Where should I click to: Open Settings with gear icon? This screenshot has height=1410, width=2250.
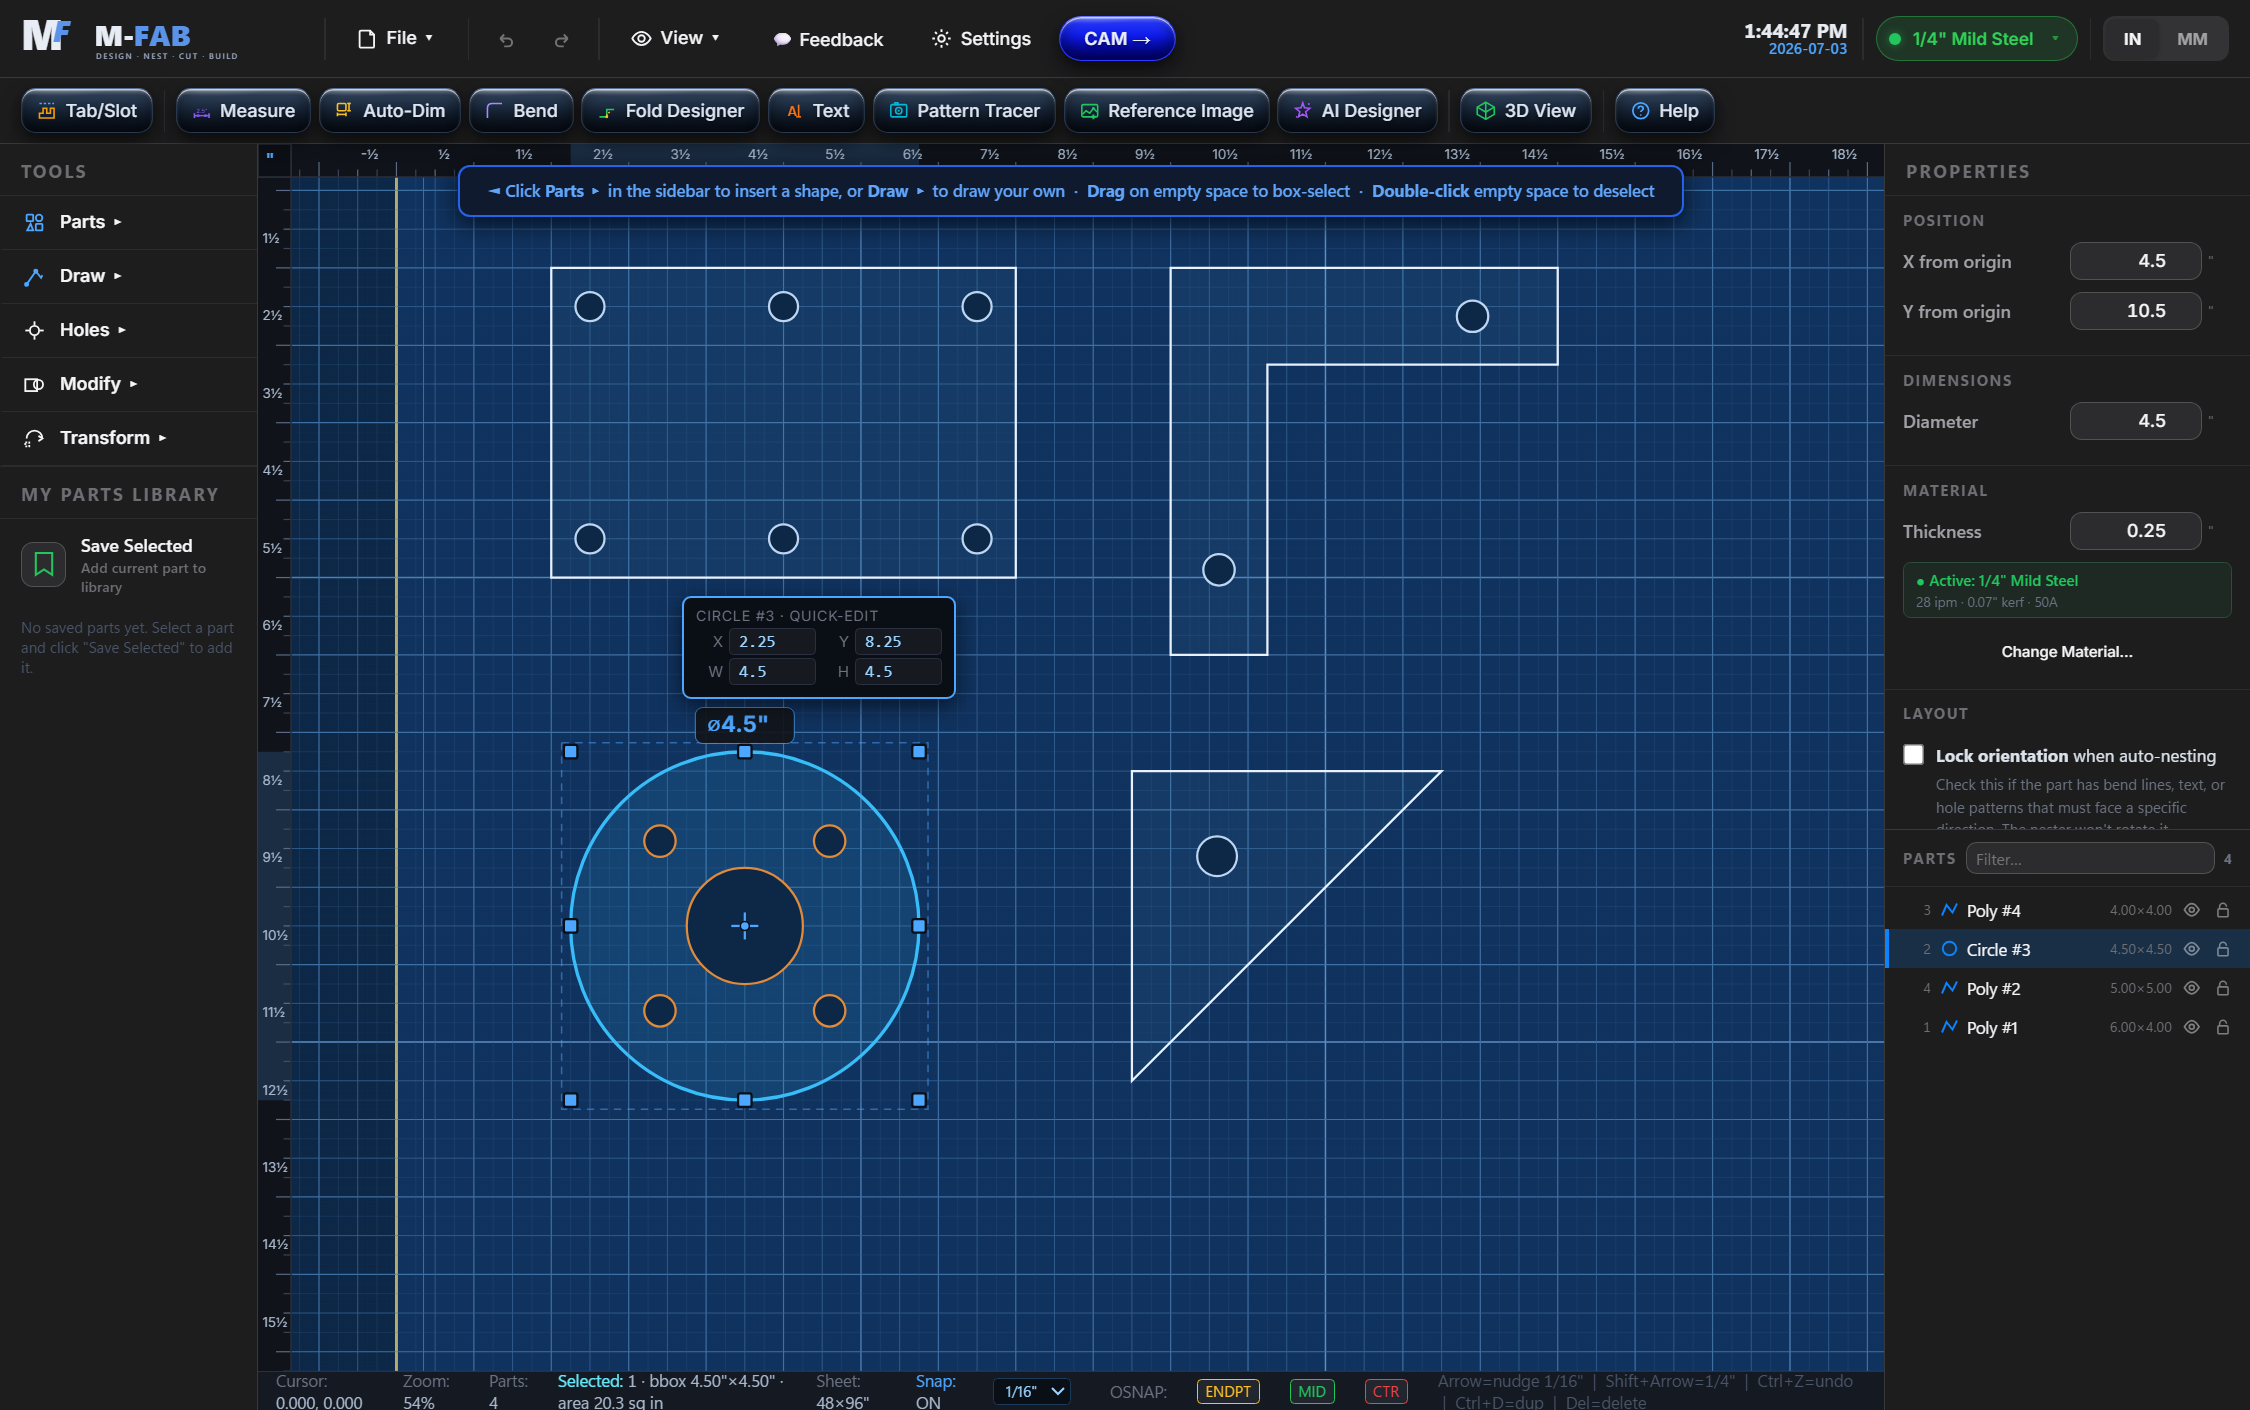(981, 39)
